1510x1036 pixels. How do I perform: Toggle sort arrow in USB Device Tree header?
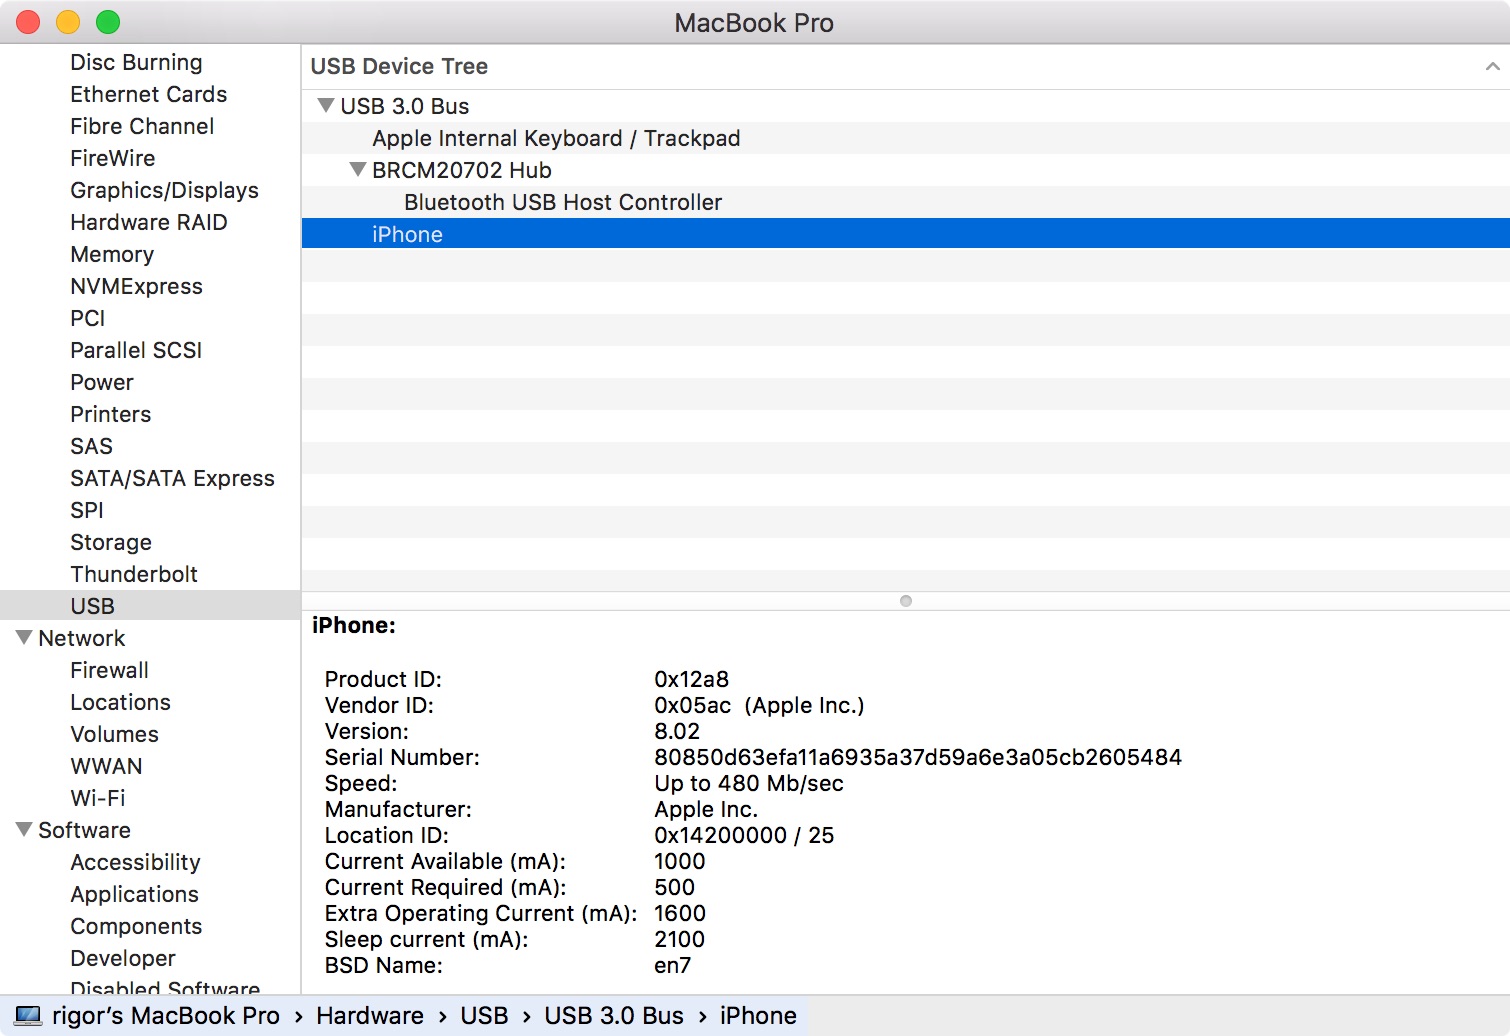(1492, 67)
